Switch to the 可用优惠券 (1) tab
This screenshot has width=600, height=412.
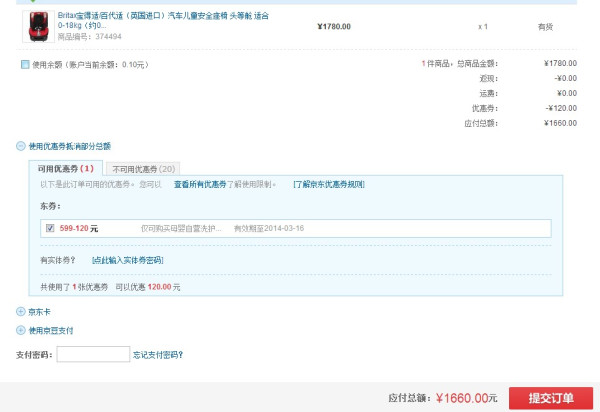pos(66,168)
